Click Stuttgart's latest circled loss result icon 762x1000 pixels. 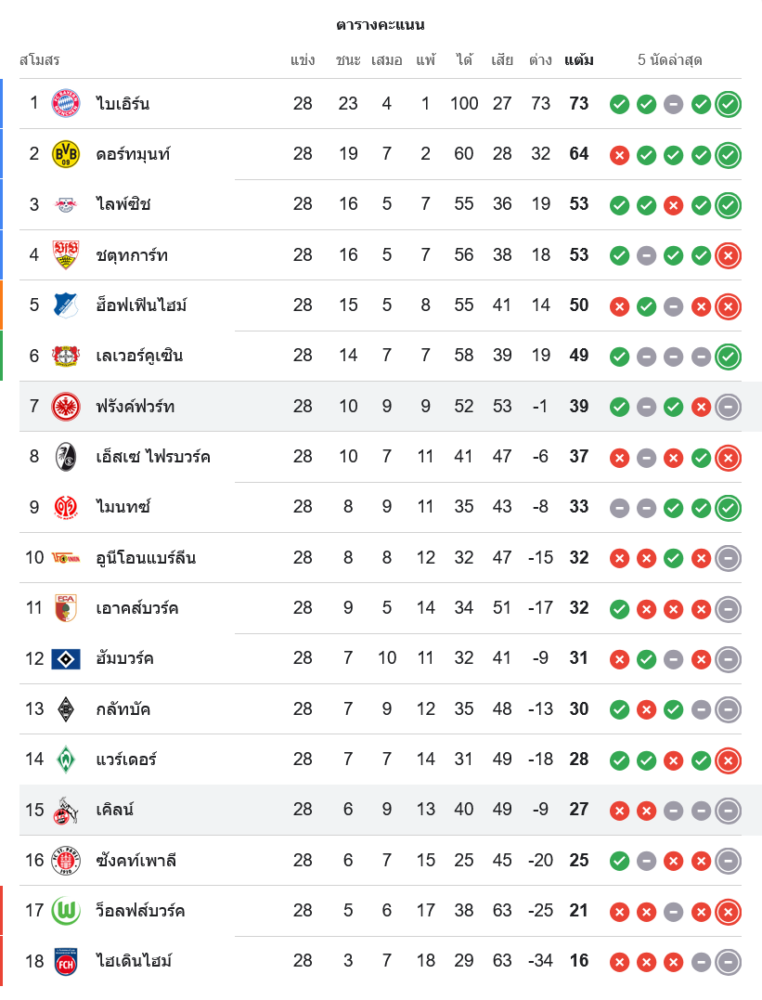point(728,255)
